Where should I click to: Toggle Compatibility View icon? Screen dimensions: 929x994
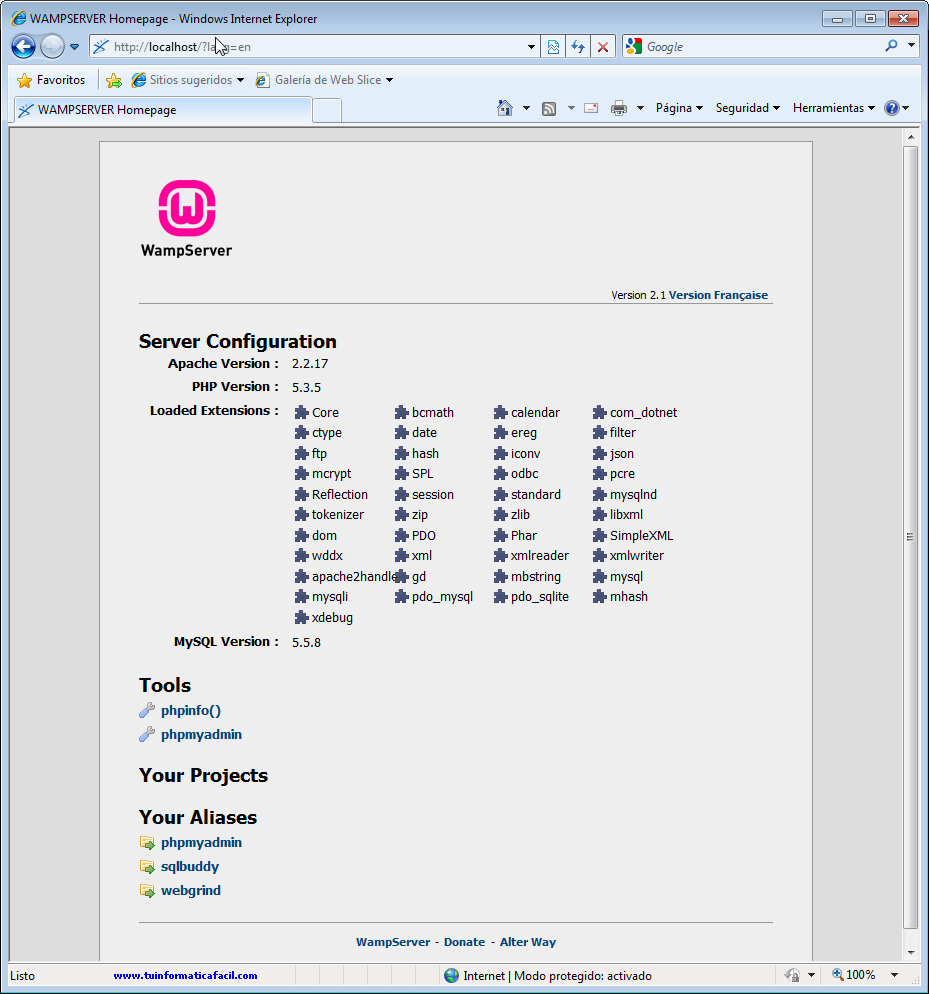pos(553,47)
